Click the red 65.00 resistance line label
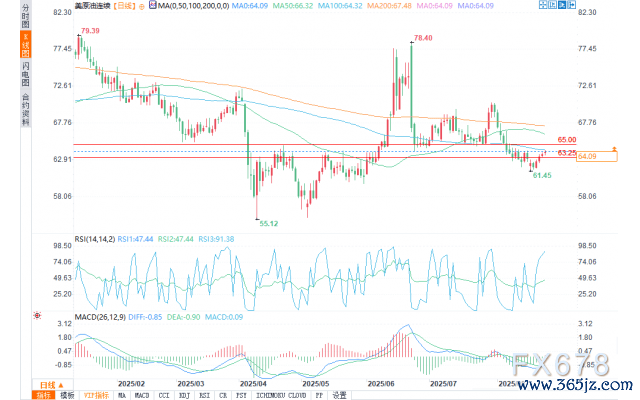640x400 pixels. (x=566, y=139)
